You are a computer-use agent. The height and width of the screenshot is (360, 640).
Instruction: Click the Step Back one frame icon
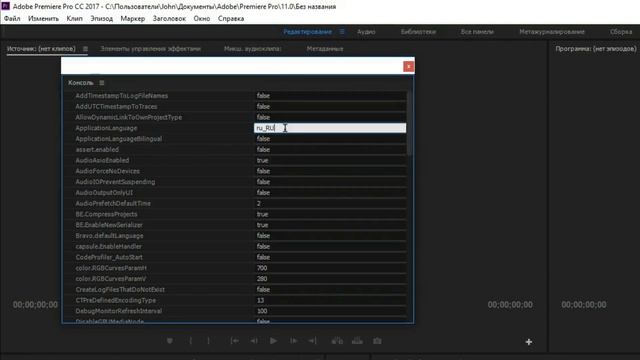254,341
